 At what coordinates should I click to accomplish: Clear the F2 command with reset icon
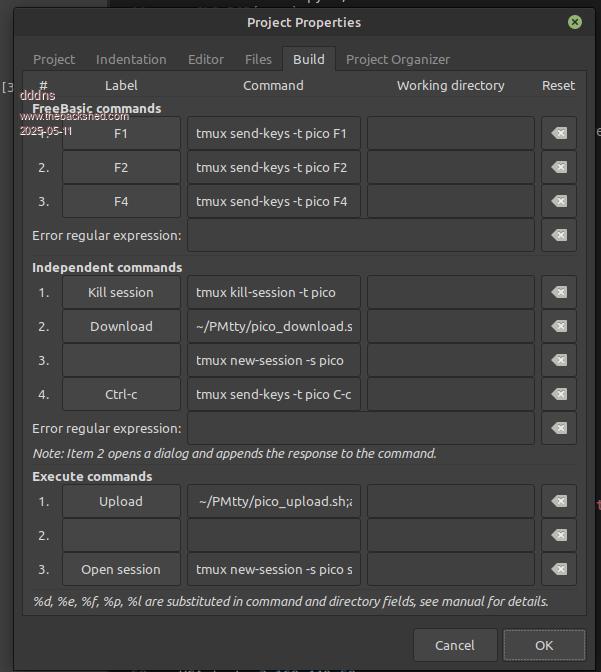[559, 167]
